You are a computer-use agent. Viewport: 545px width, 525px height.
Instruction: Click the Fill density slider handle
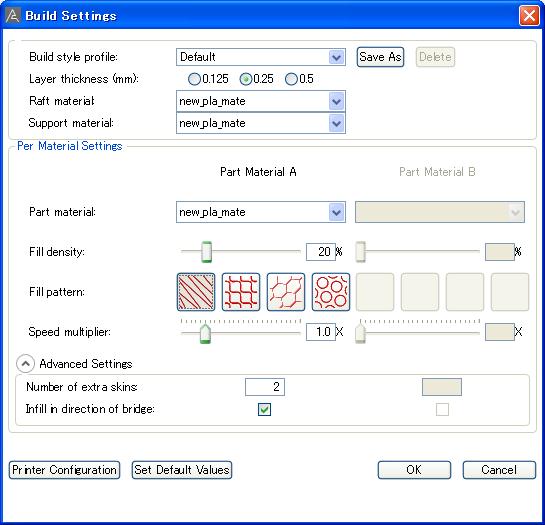coord(206,252)
